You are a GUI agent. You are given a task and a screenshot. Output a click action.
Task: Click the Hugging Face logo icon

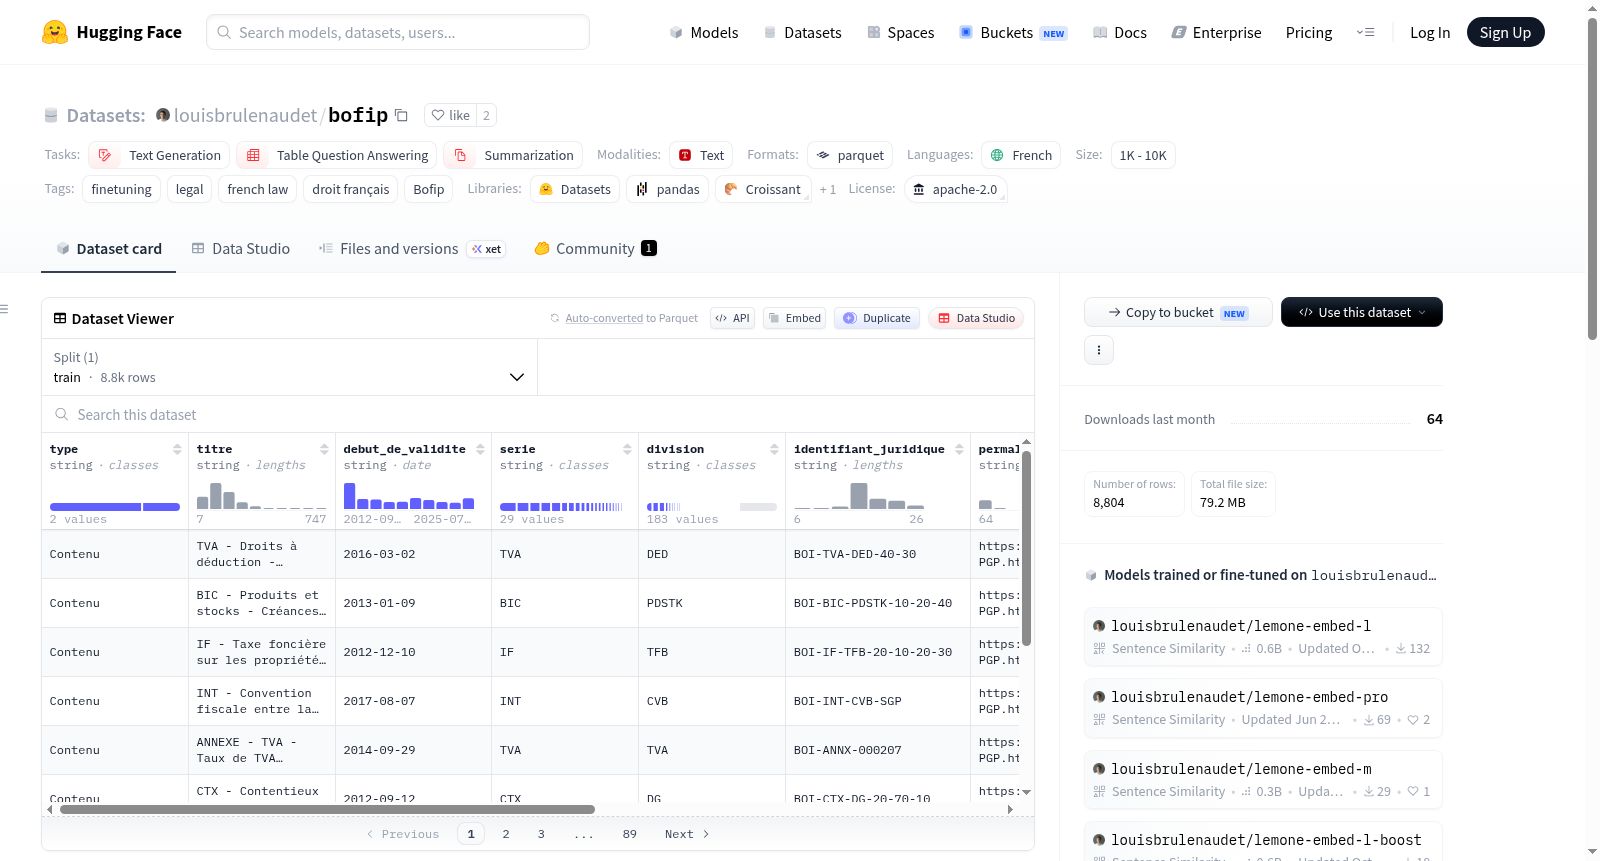[55, 32]
